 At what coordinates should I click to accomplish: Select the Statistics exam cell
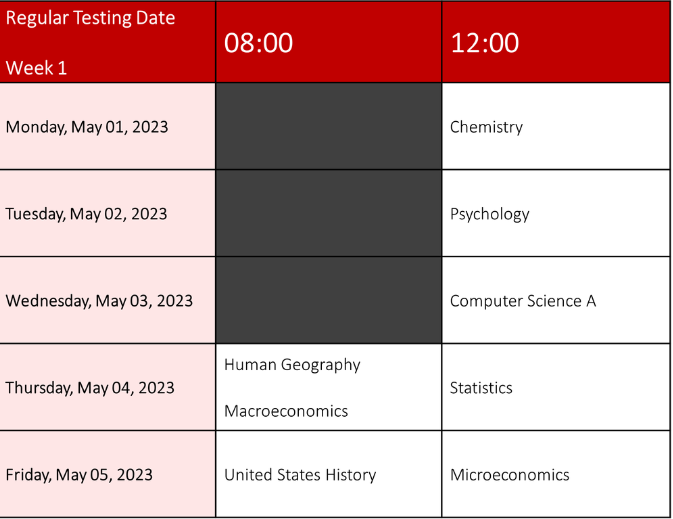[556, 387]
